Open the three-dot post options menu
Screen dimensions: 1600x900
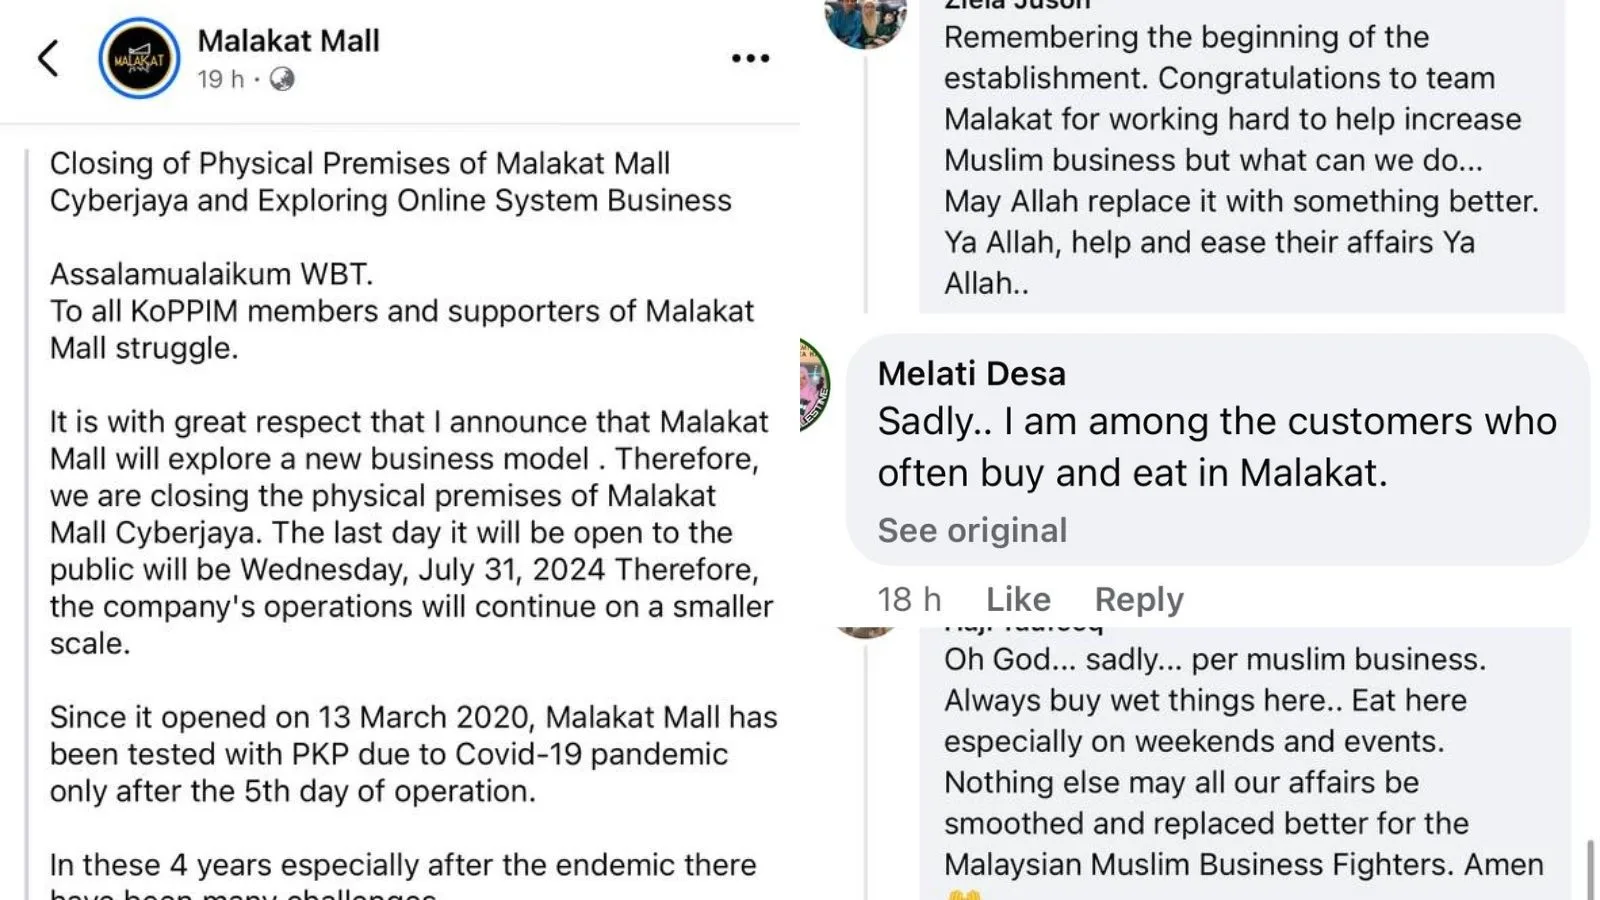click(750, 59)
